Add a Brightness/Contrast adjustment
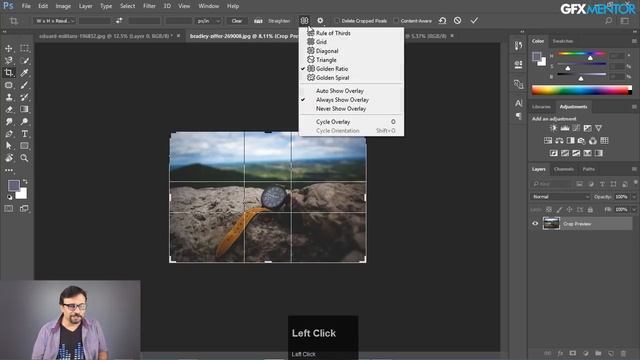Screen dimensions: 640x360 point(553,128)
